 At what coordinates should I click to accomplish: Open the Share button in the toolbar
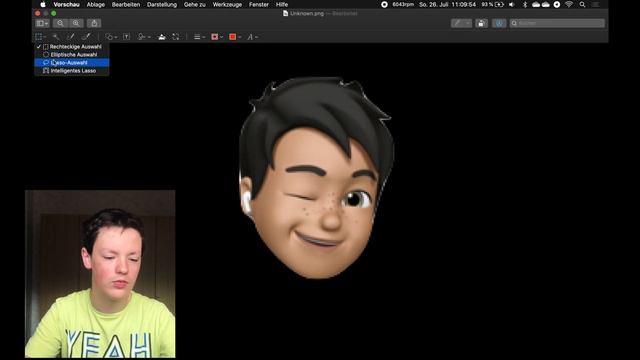pyautogui.click(x=94, y=23)
